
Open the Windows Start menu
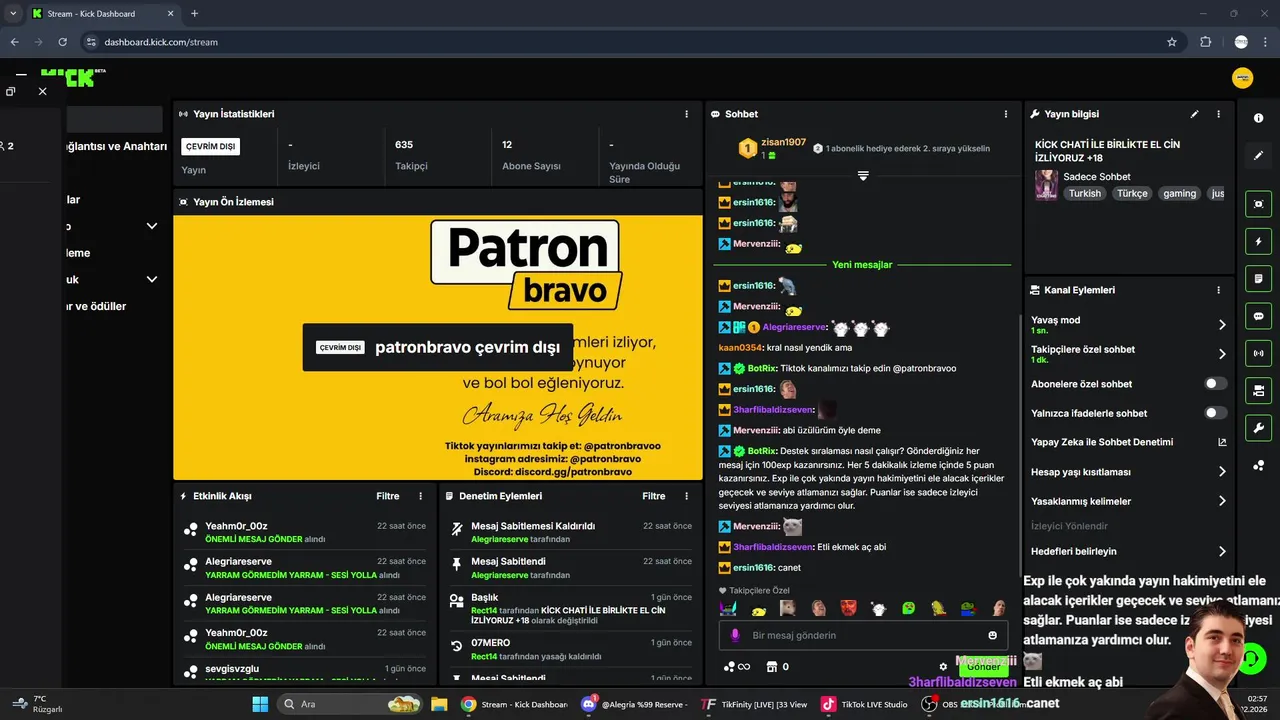coord(260,704)
